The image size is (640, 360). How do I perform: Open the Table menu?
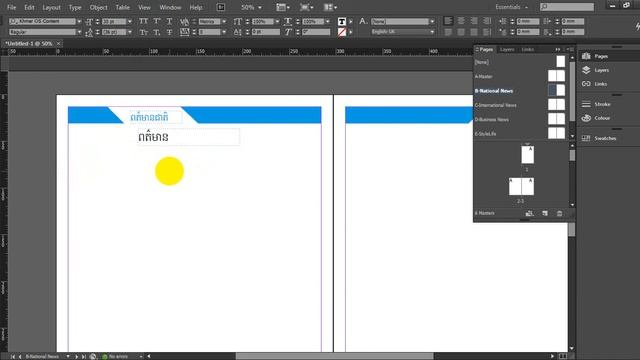(x=122, y=7)
